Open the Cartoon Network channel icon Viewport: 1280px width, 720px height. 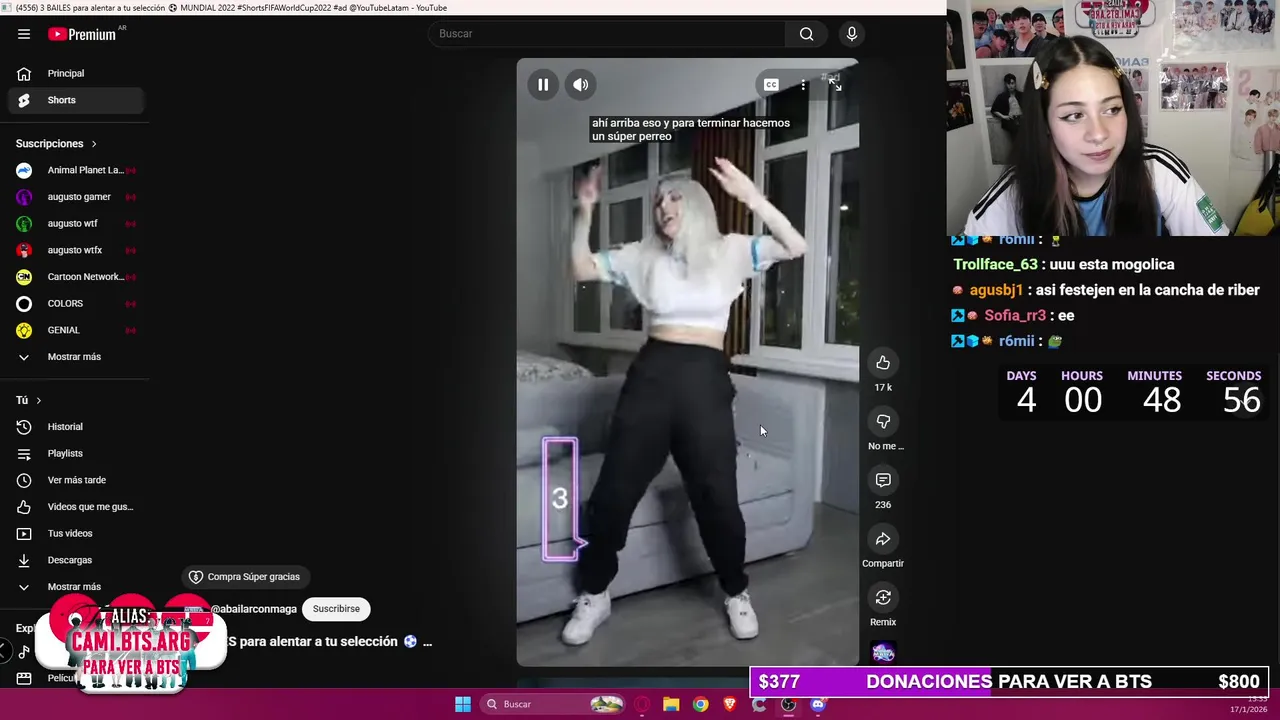[x=24, y=277]
